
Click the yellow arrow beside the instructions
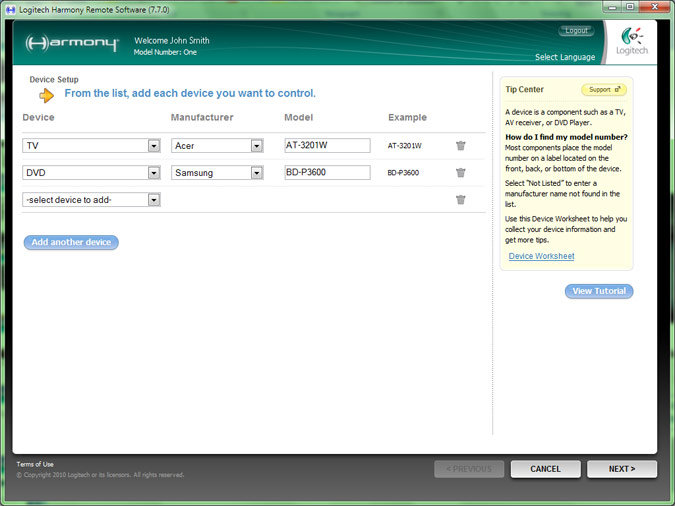[46, 95]
